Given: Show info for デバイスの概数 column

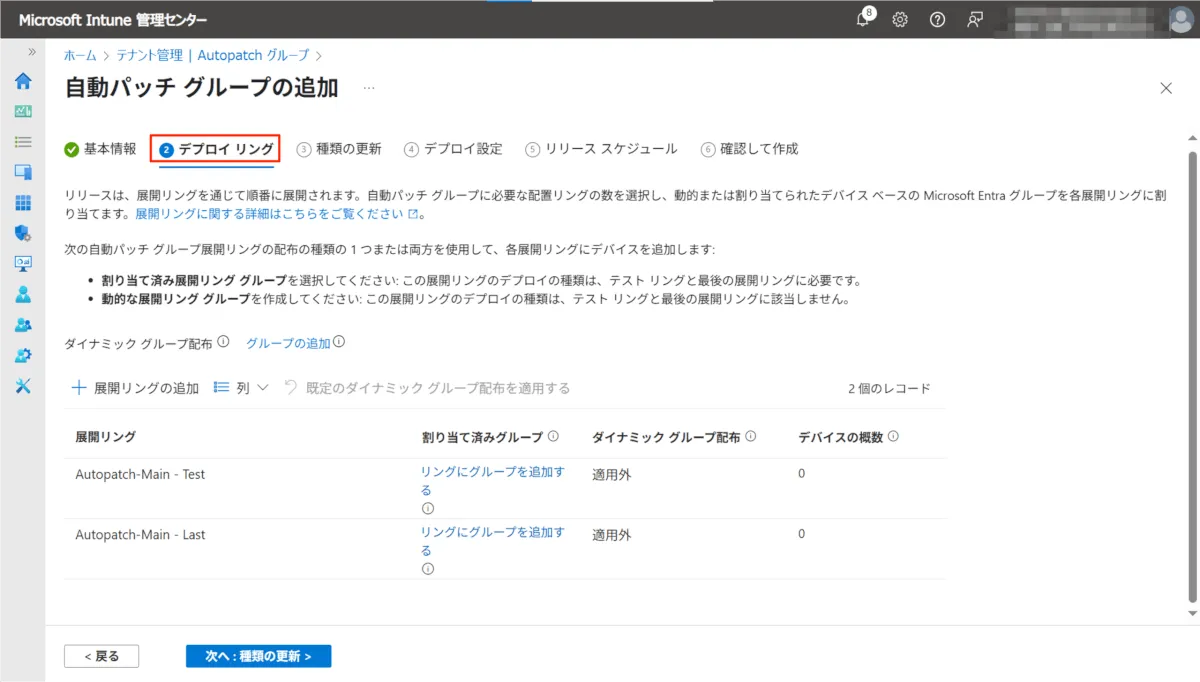Looking at the screenshot, I should [x=893, y=437].
